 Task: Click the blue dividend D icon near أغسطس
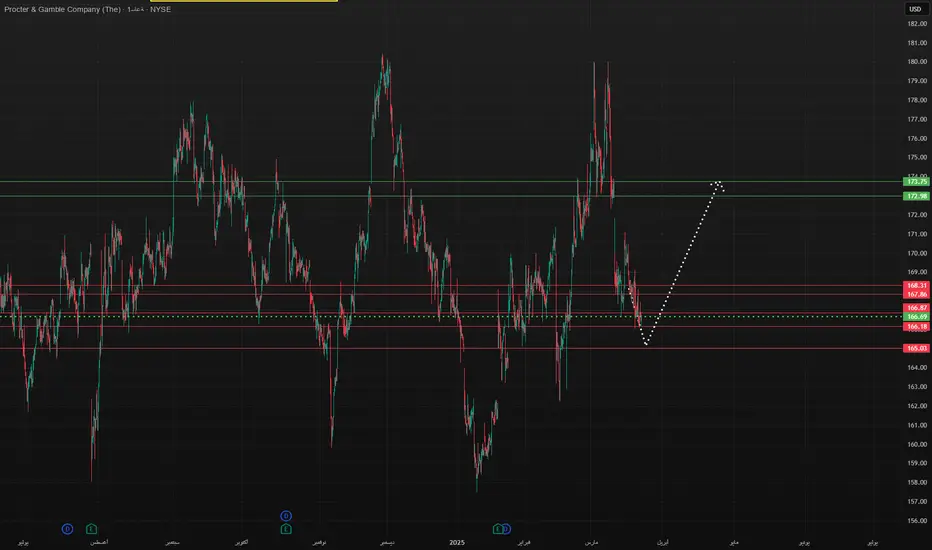[x=67, y=529]
